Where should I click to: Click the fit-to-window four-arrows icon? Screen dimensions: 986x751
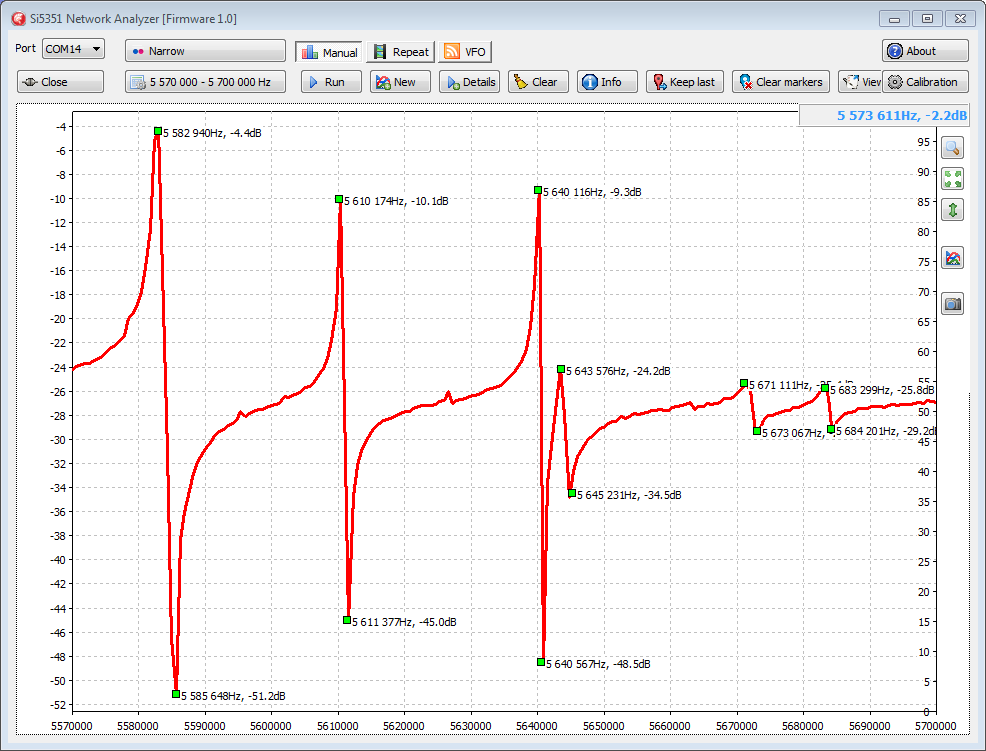click(953, 179)
